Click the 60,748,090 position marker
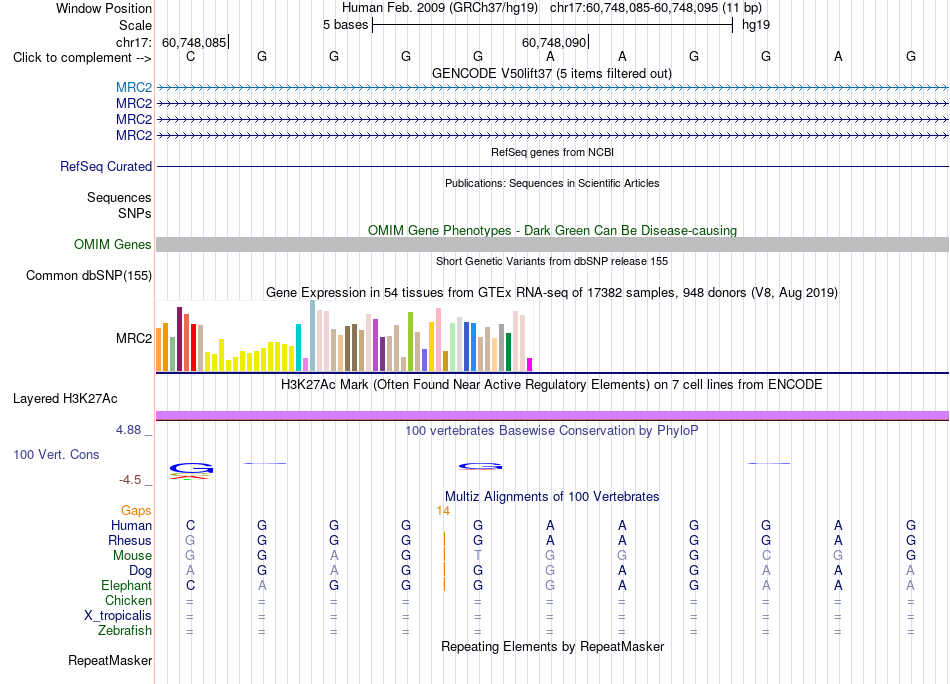950x684 pixels. point(554,42)
